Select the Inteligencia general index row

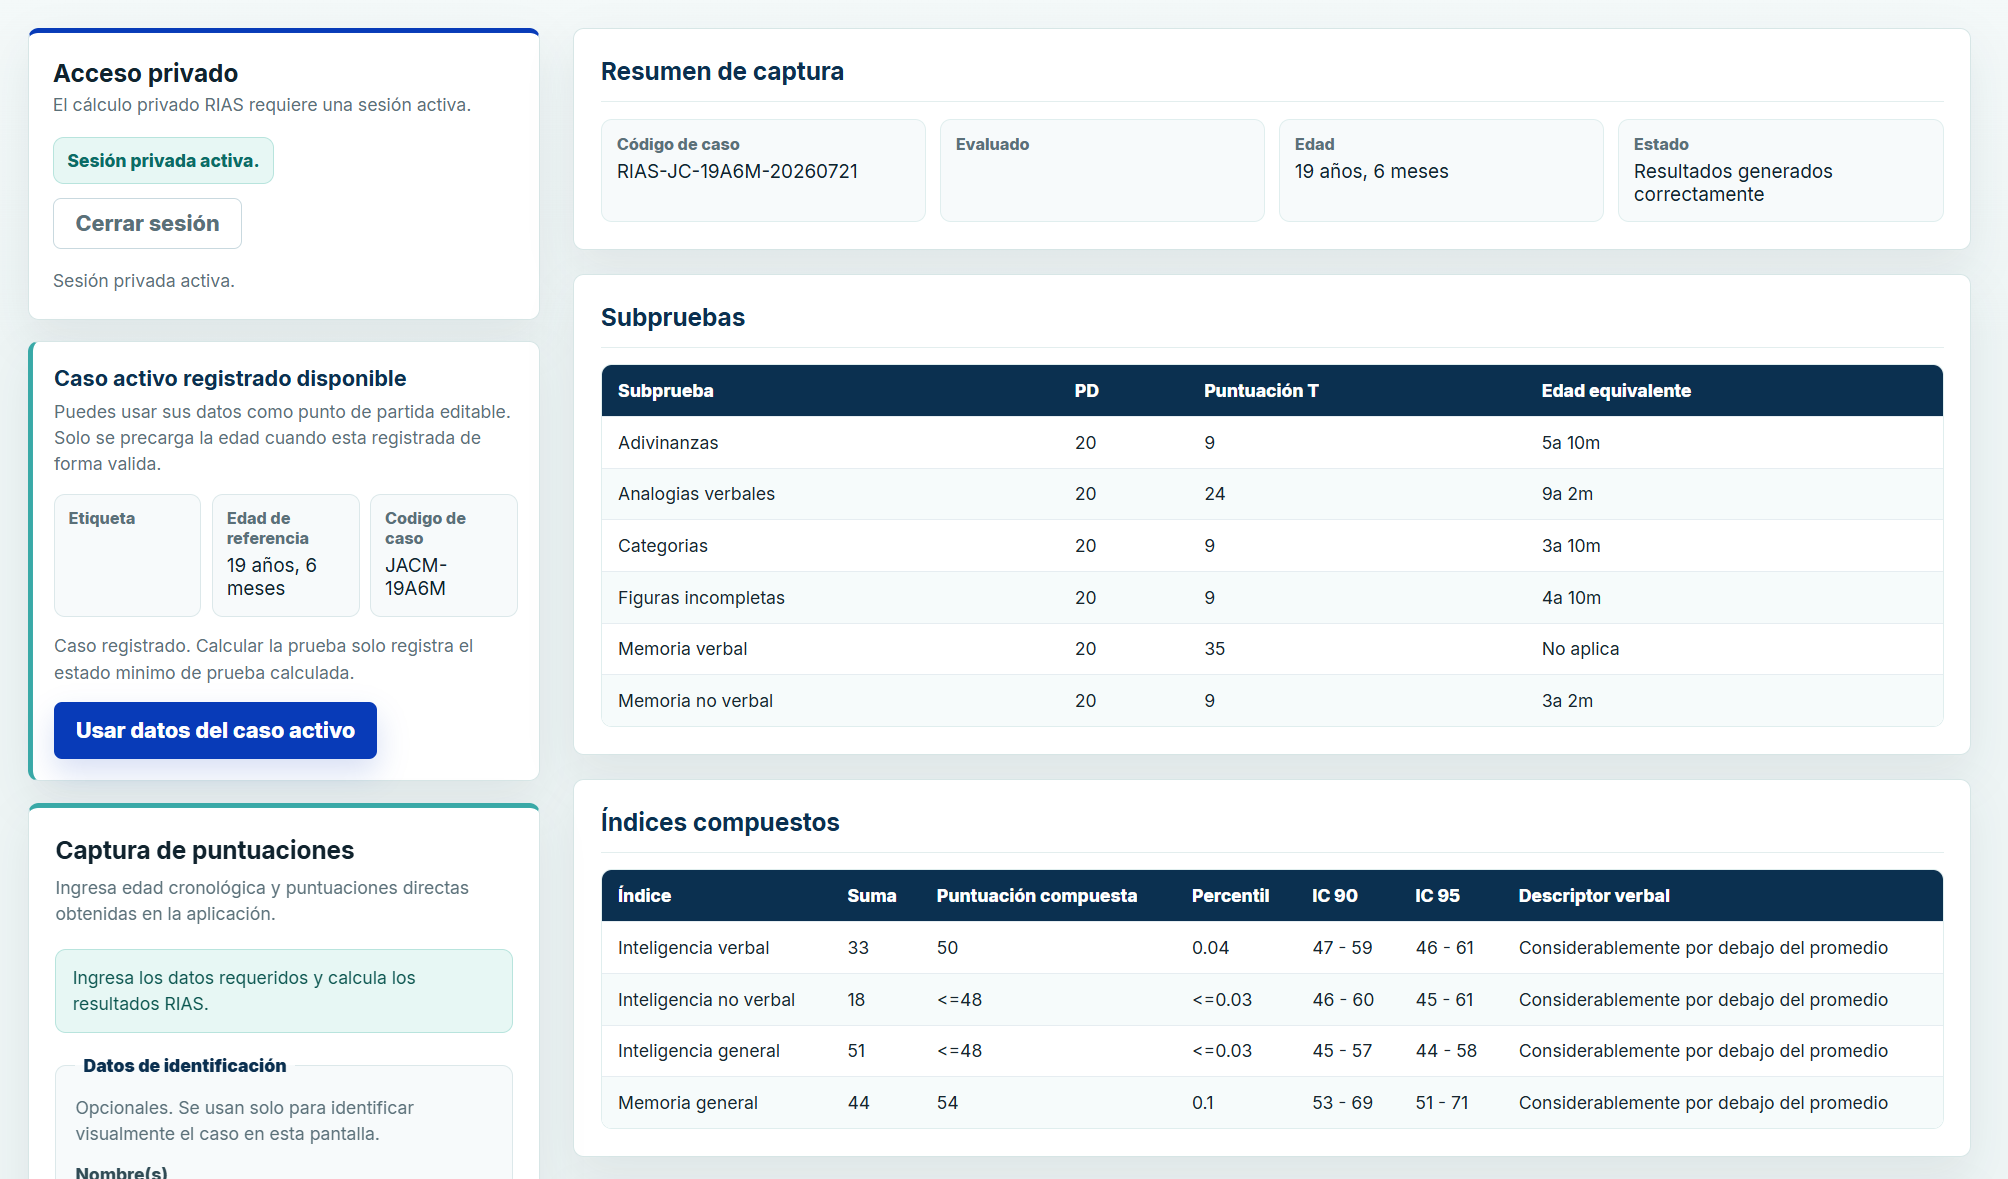tap(1272, 1051)
